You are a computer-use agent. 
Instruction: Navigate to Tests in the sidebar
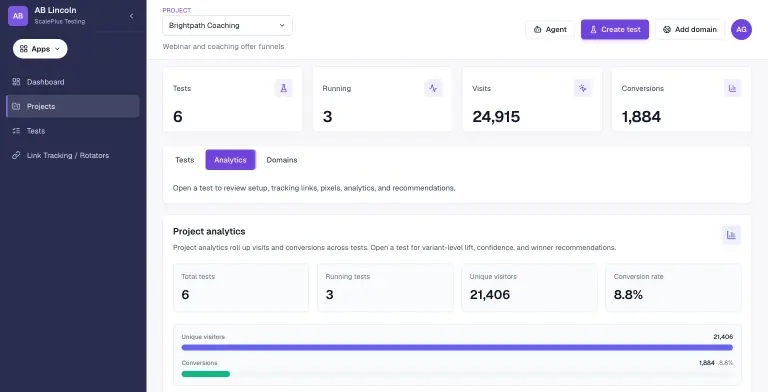pyautogui.click(x=72, y=131)
